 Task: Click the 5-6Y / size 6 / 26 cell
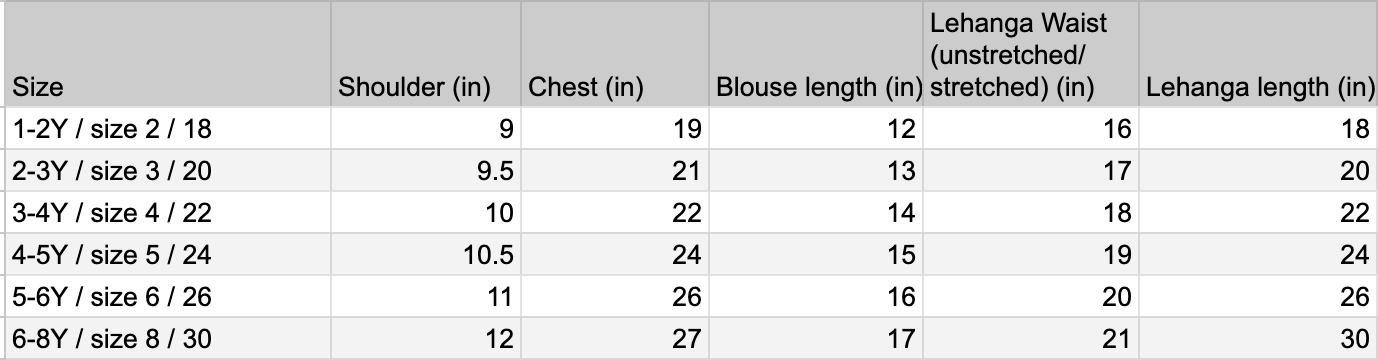[x=168, y=297]
